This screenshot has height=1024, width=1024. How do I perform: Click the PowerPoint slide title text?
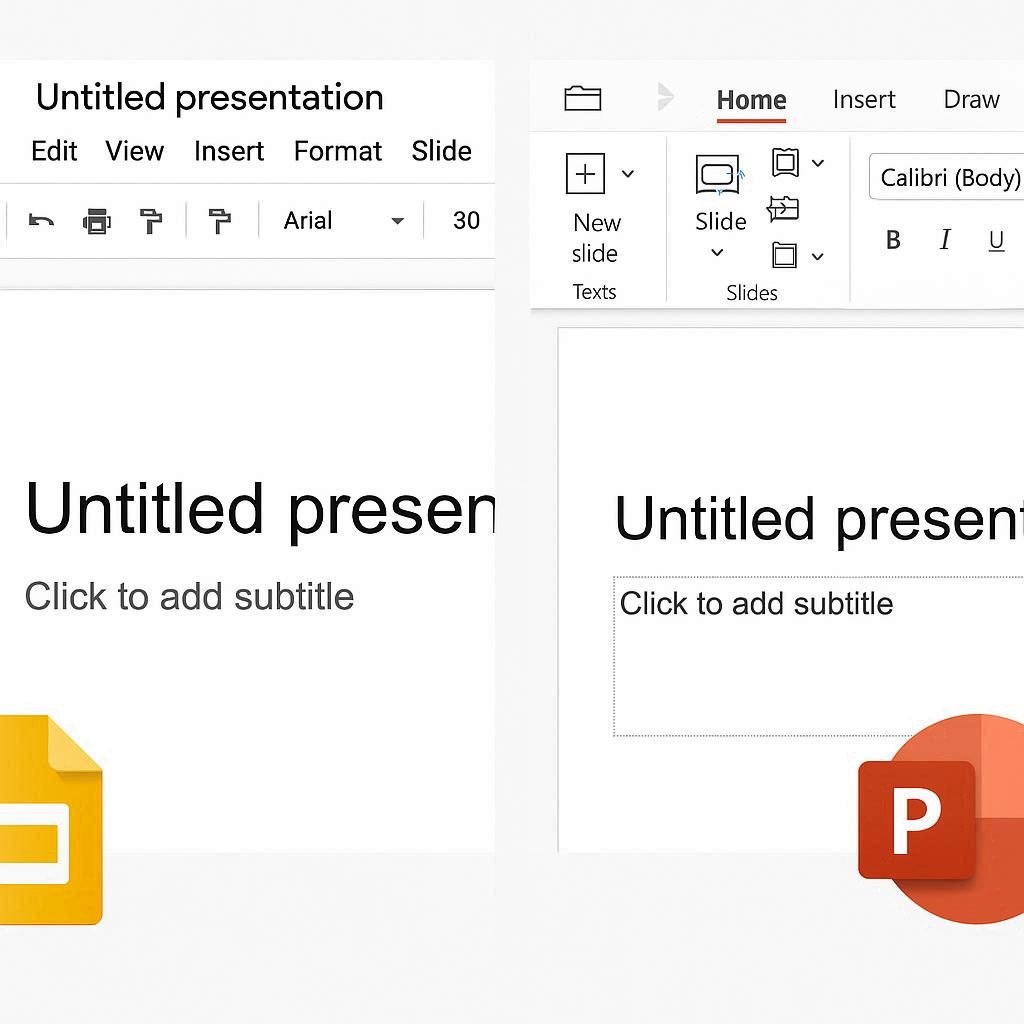pos(819,520)
